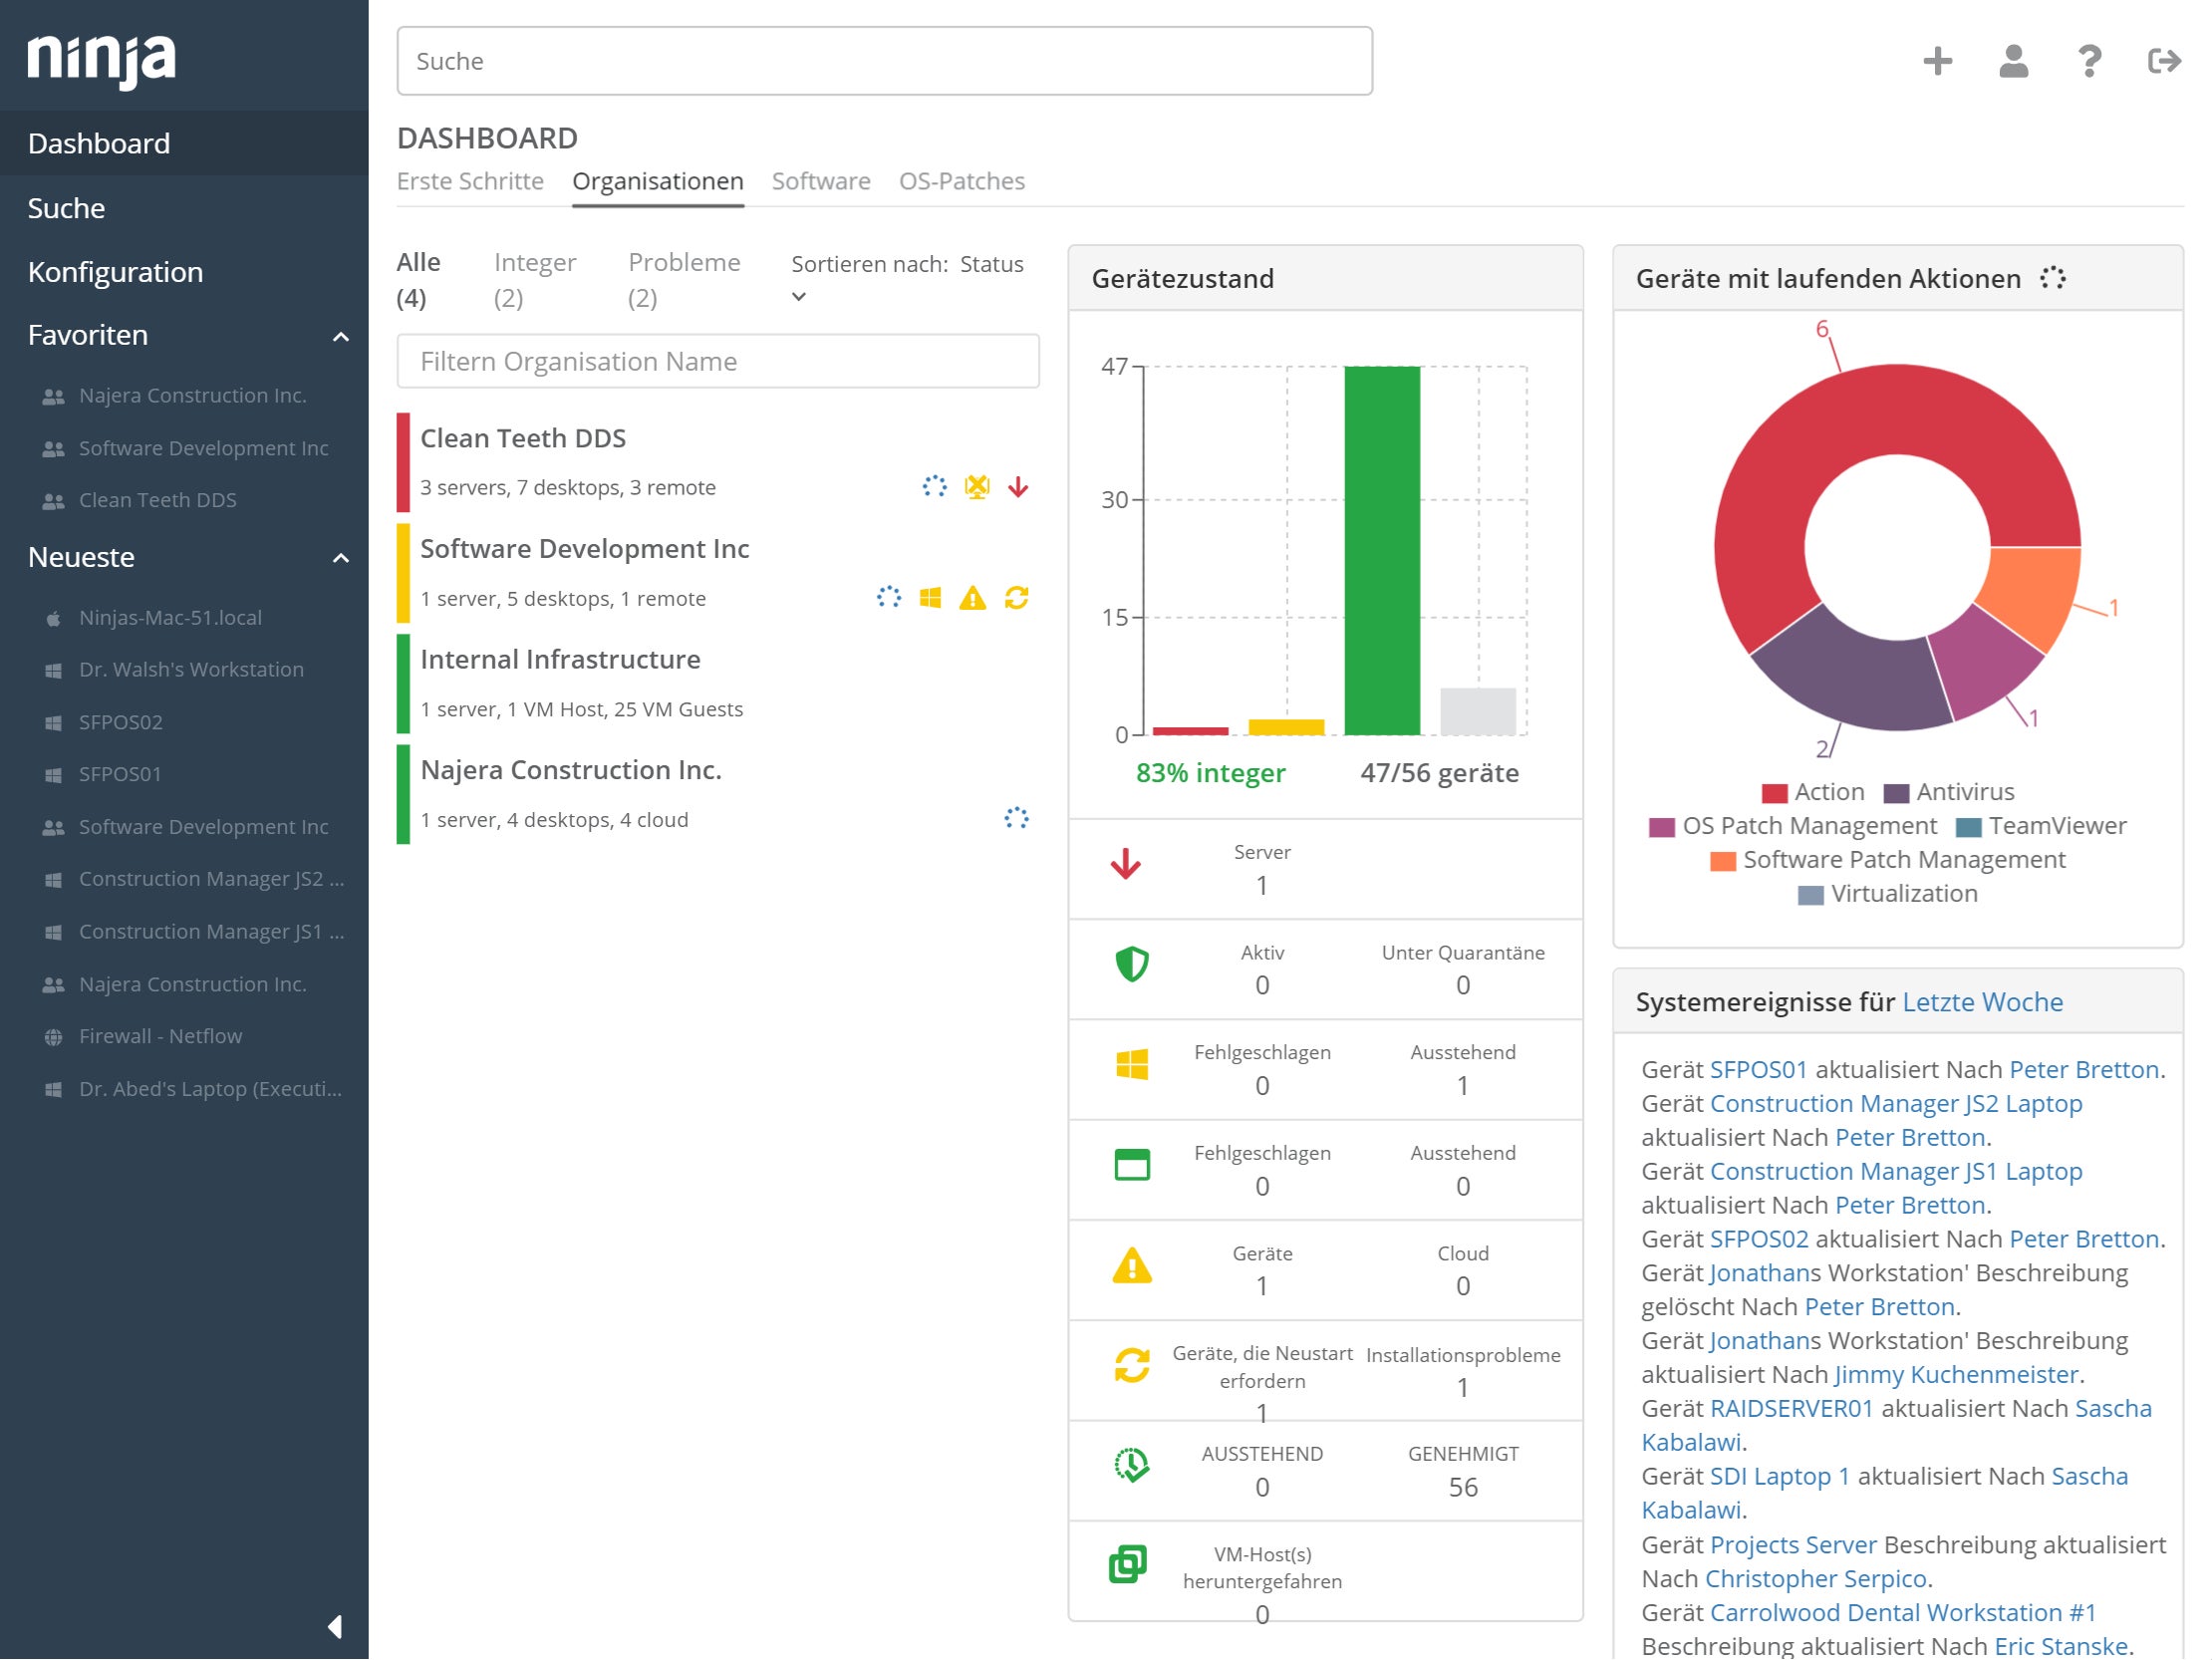Switch to the OS-Patches tab
The width and height of the screenshot is (2212, 1660).
coord(961,181)
